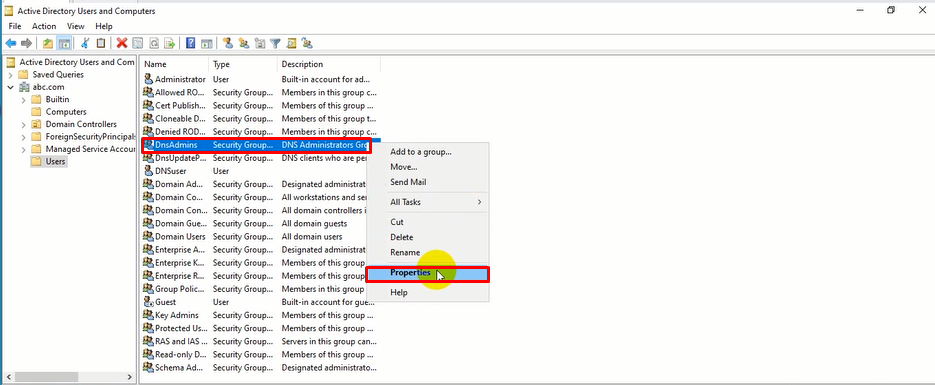Toggle the Show/Hide Action Pane toolbar icon
Viewport: 935px width, 385px height.
pos(206,43)
